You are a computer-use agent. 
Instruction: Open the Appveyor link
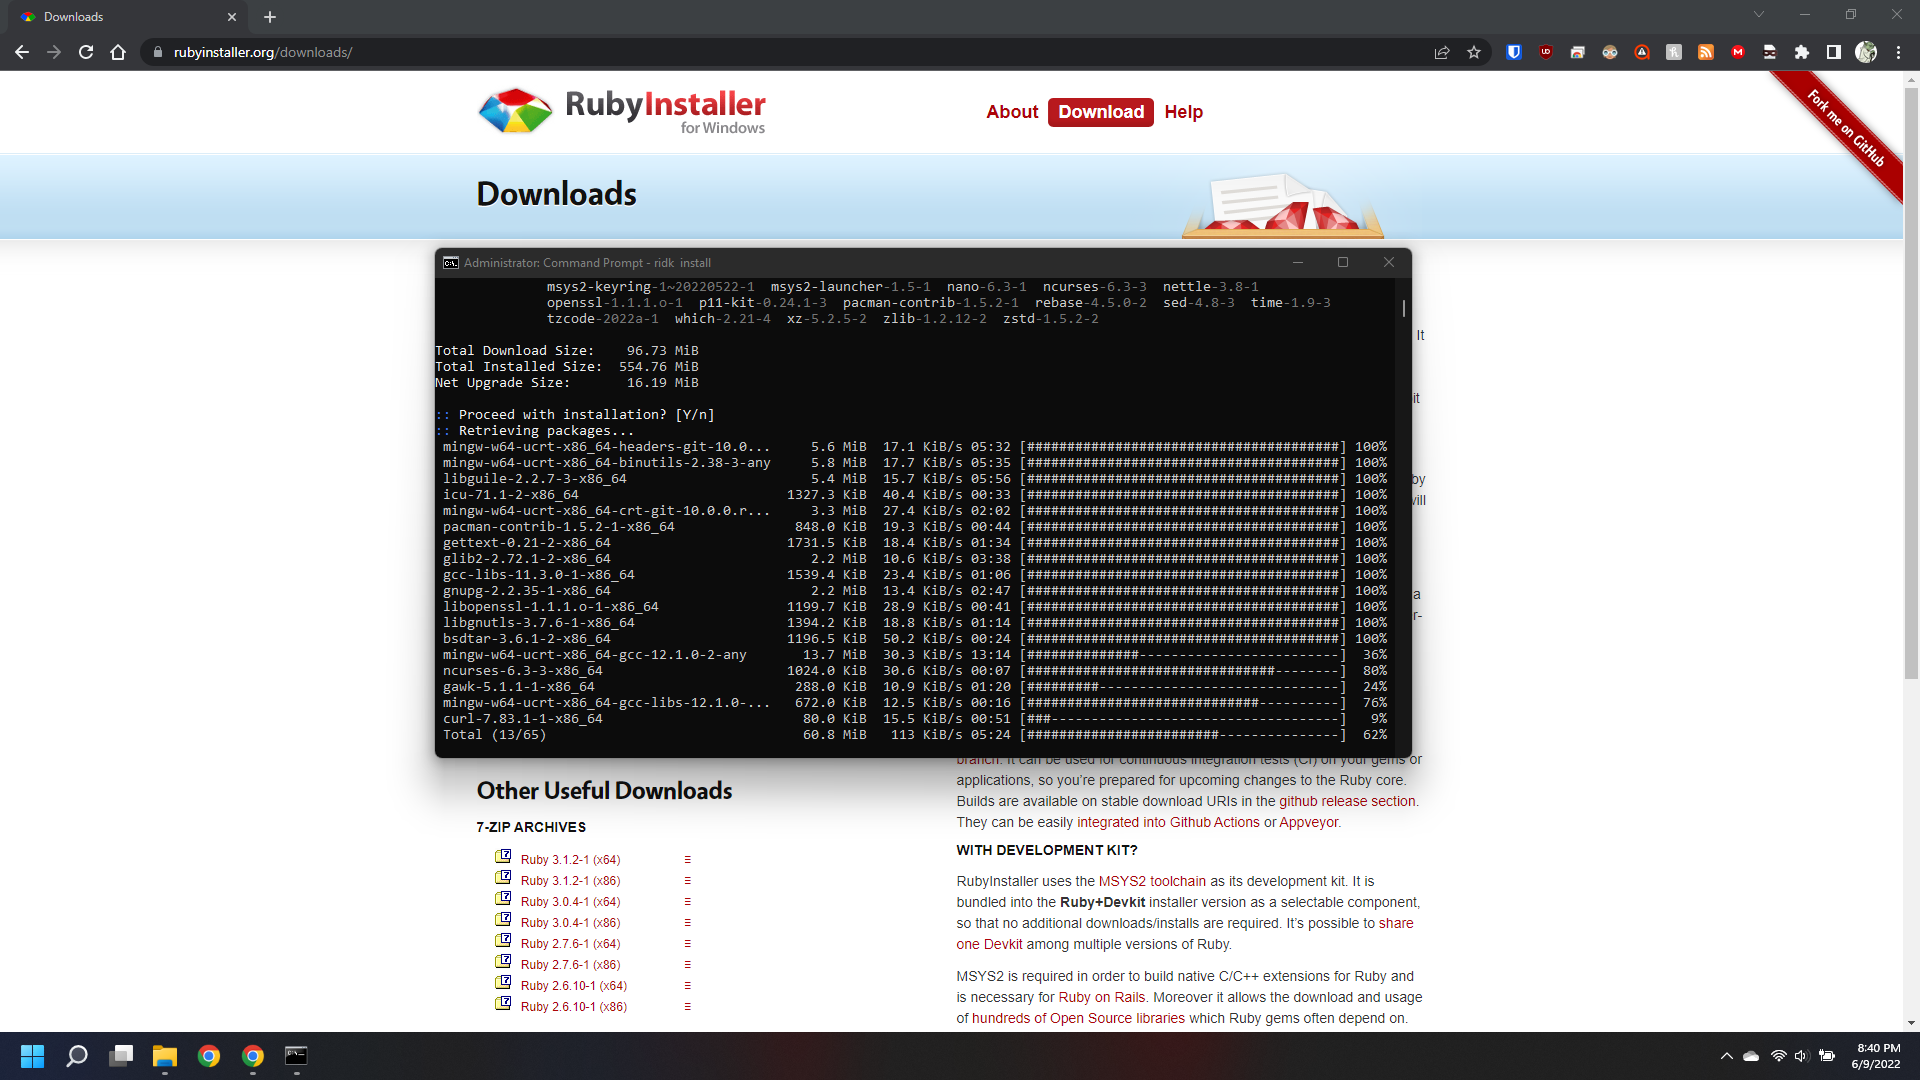1308,822
